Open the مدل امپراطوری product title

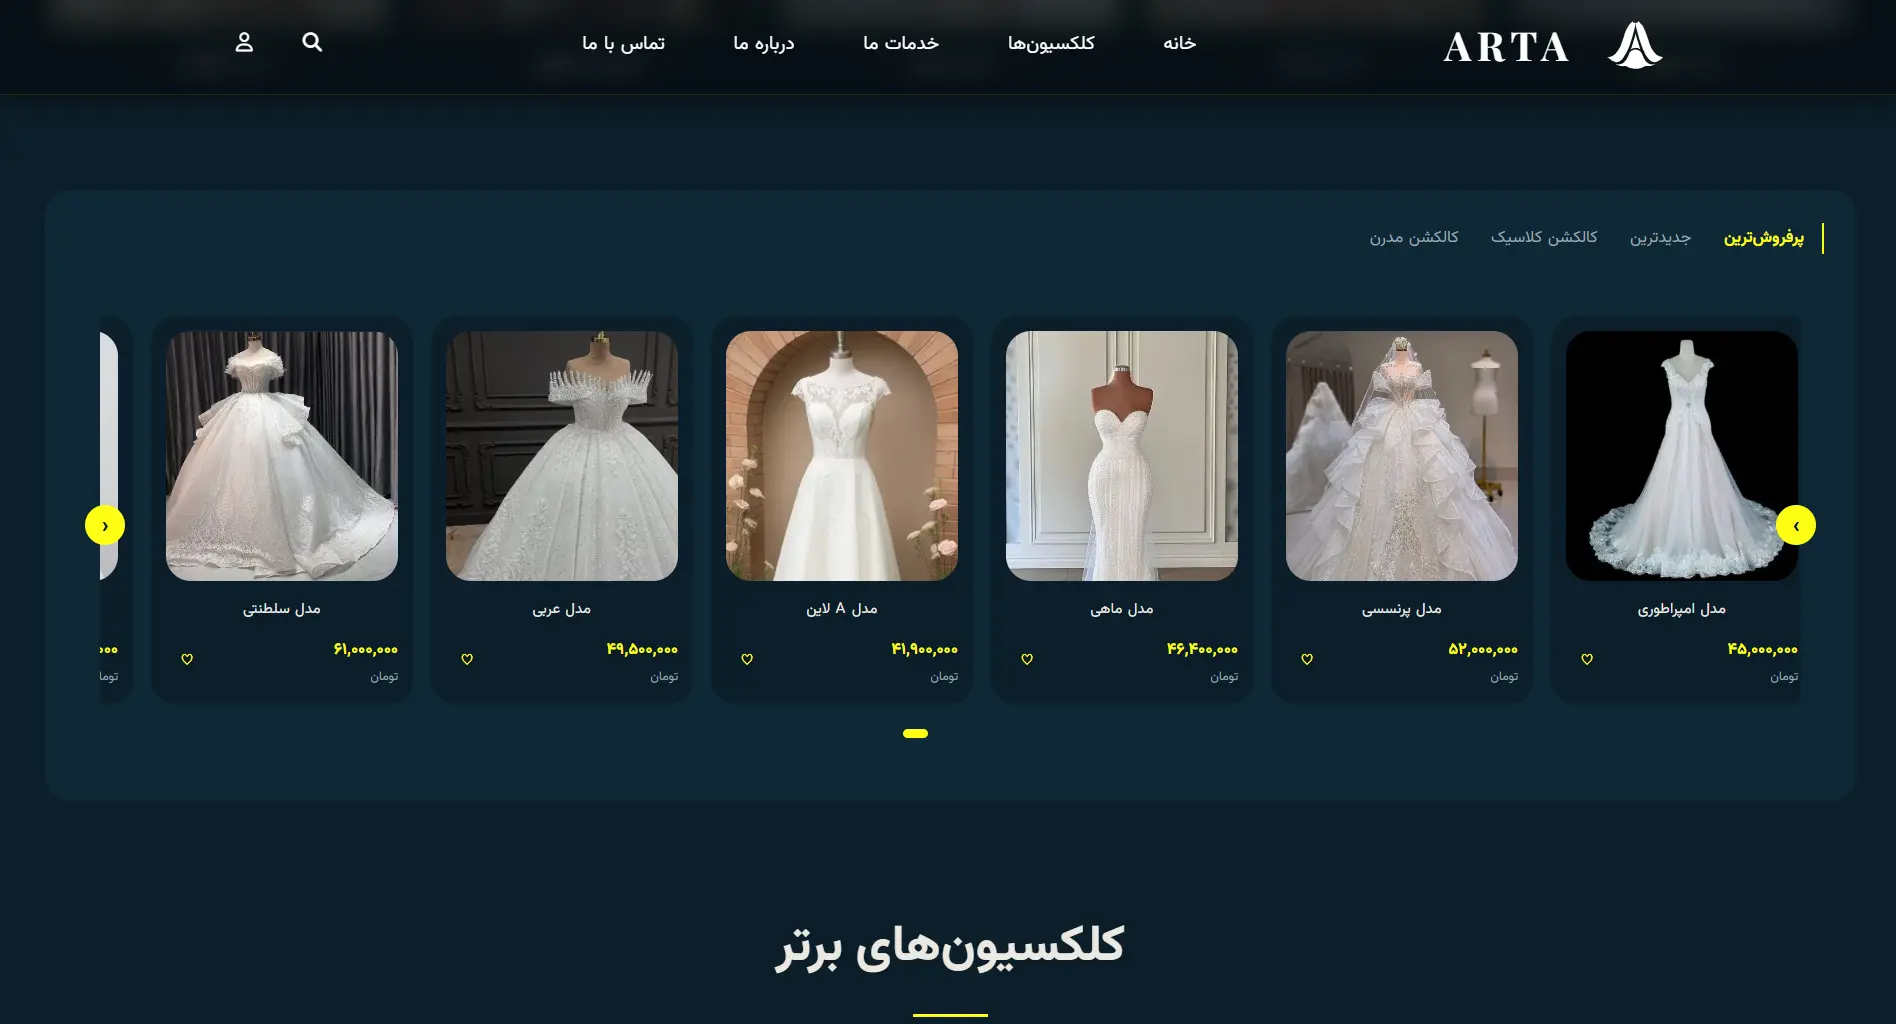tap(1682, 609)
